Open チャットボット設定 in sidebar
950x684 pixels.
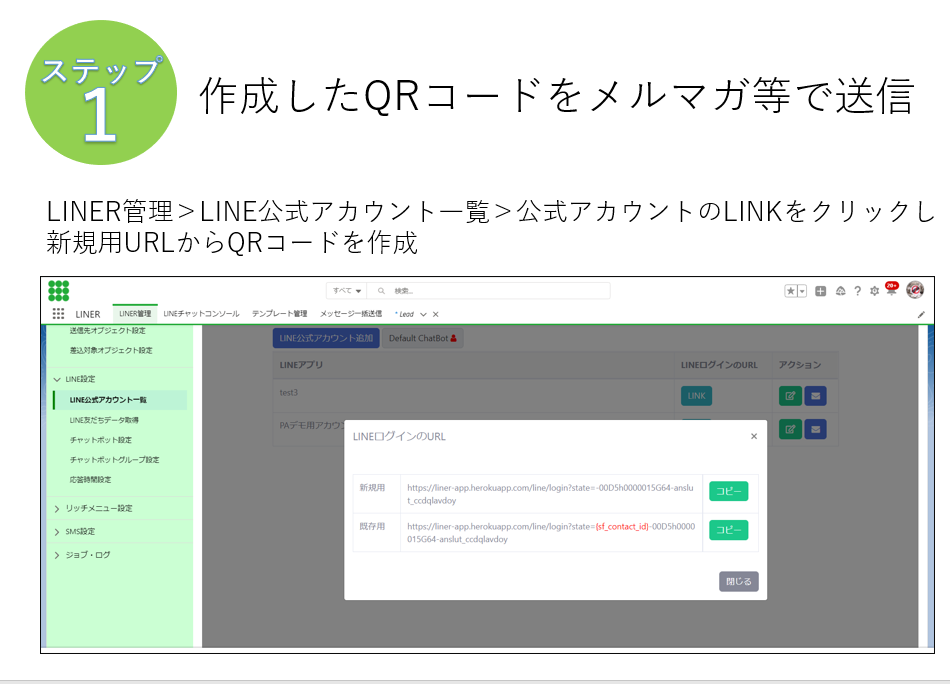pyautogui.click(x=101, y=440)
